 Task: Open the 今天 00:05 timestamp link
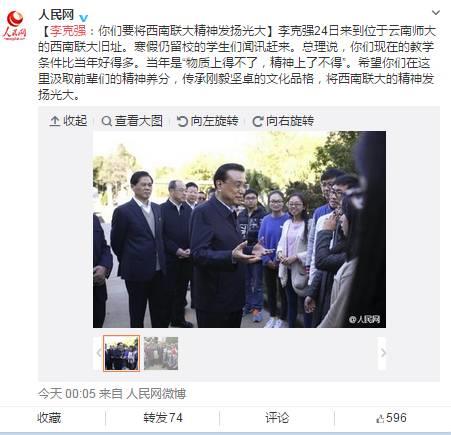tap(67, 394)
